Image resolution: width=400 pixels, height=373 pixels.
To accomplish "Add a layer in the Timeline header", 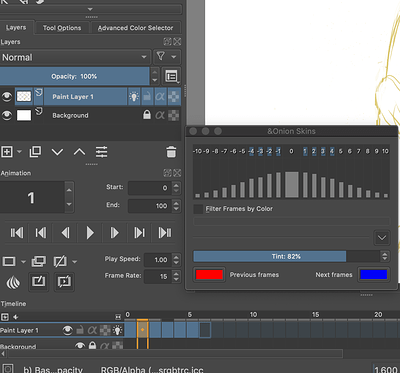I will 4,317.
